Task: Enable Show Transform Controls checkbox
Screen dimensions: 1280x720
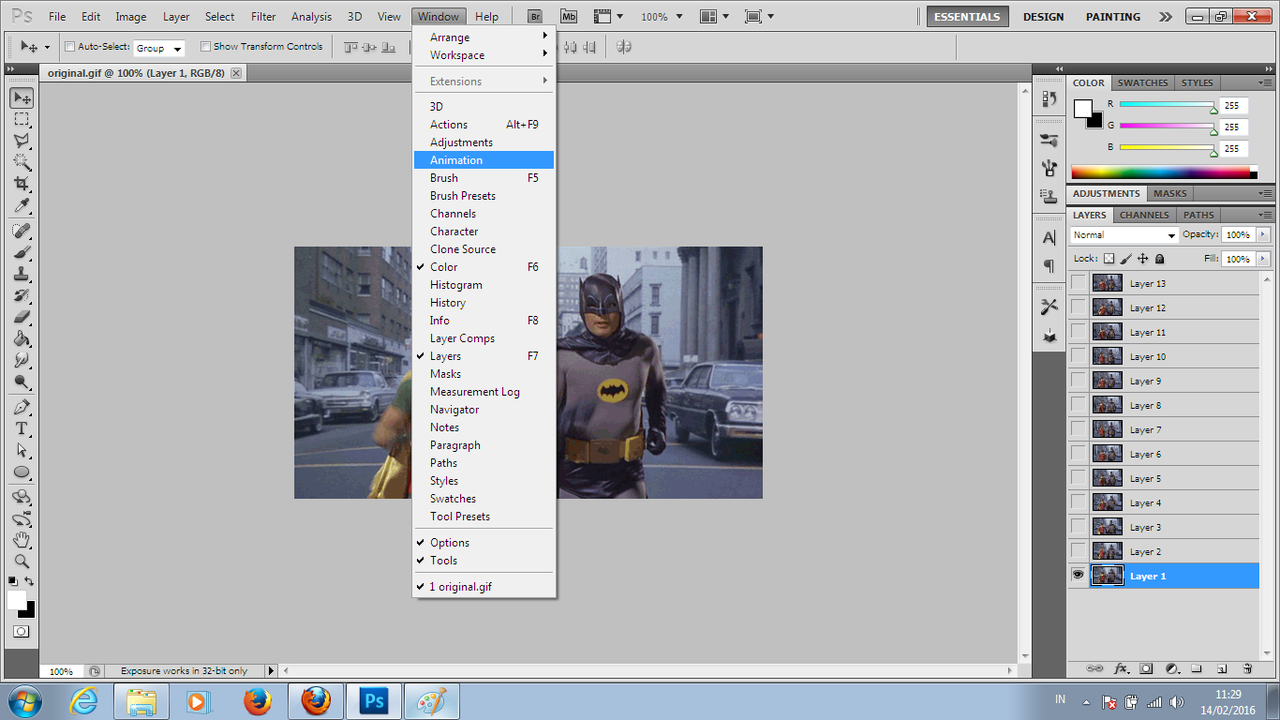Action: click(205, 47)
